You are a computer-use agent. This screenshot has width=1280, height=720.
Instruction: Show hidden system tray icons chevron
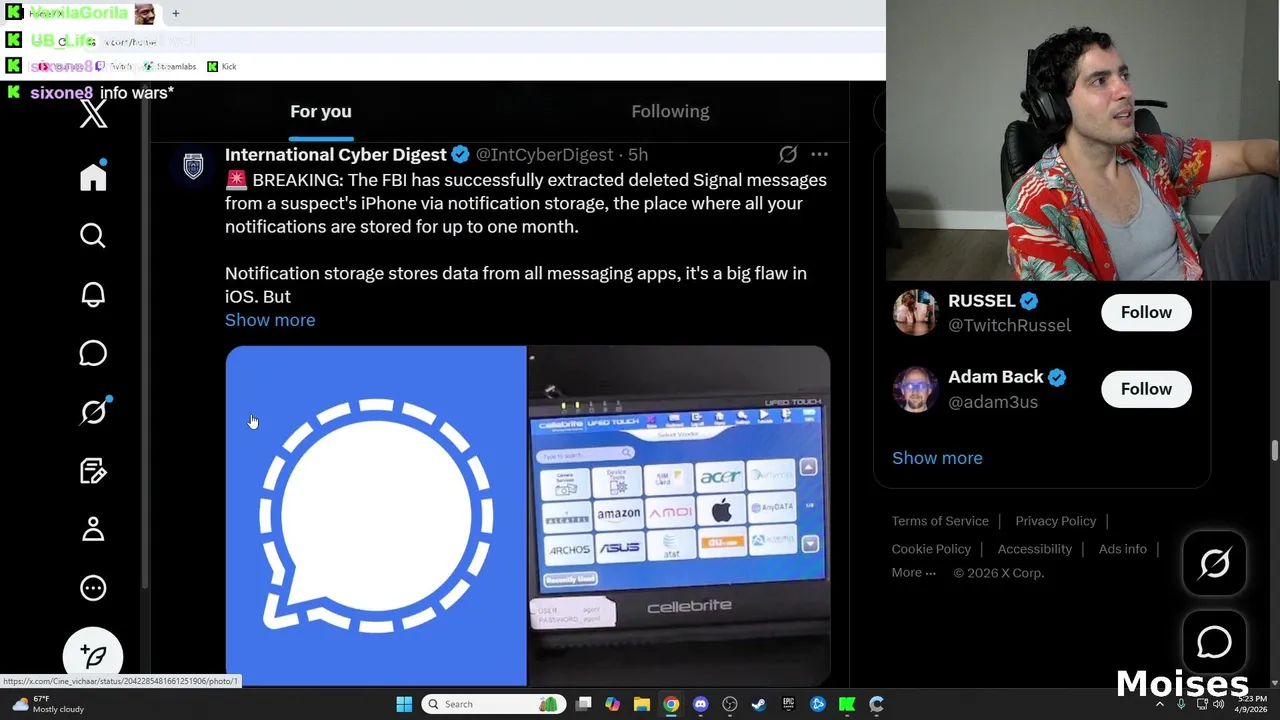point(1160,704)
